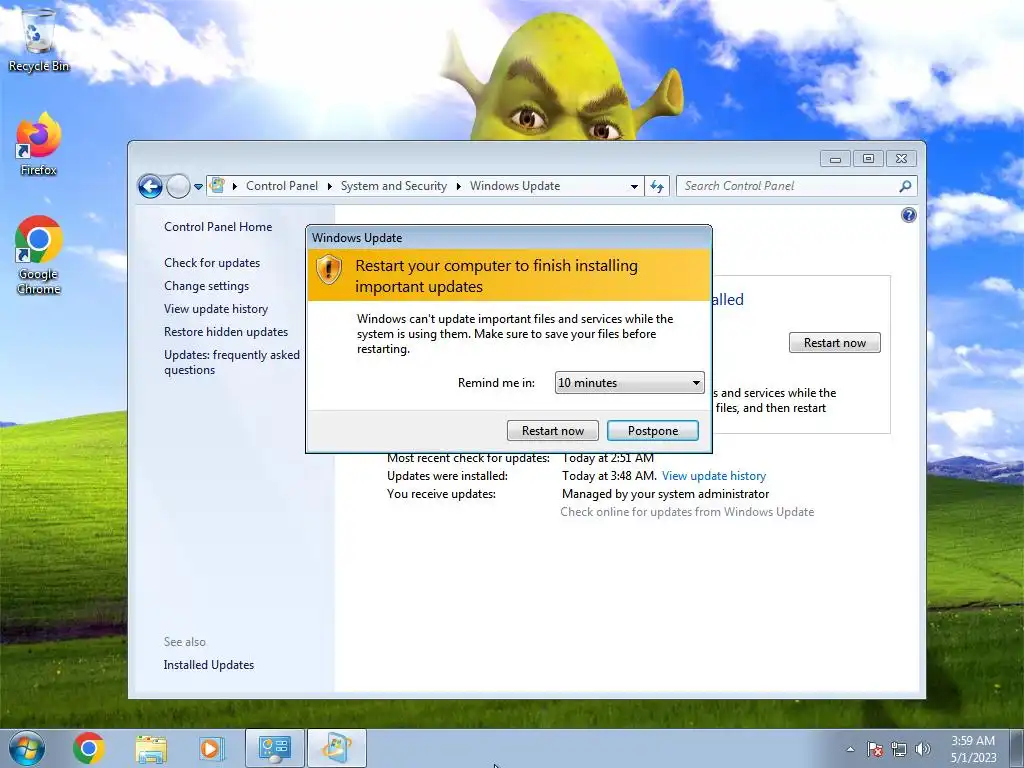Click the network status tray icon
The height and width of the screenshot is (768, 1024).
pos(899,749)
